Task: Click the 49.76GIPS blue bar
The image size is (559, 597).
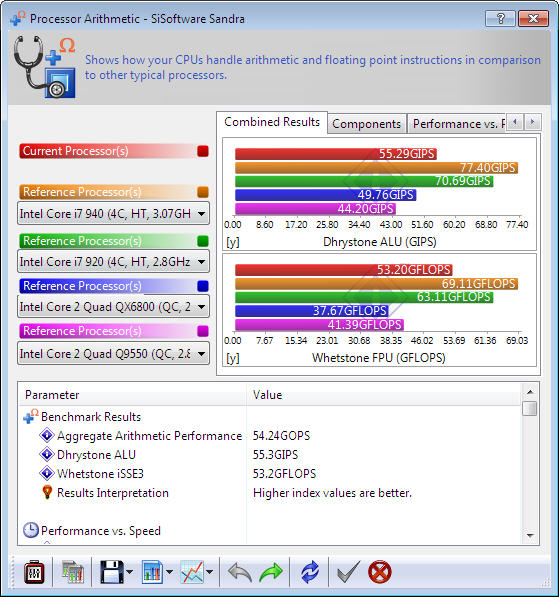Action: click(326, 195)
